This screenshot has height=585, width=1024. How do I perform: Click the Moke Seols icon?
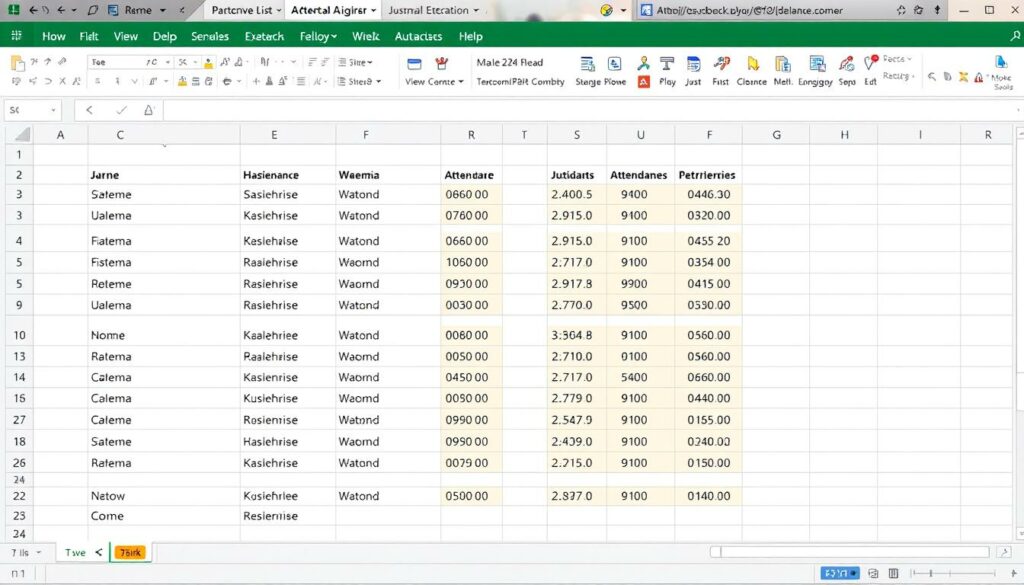pos(1000,63)
